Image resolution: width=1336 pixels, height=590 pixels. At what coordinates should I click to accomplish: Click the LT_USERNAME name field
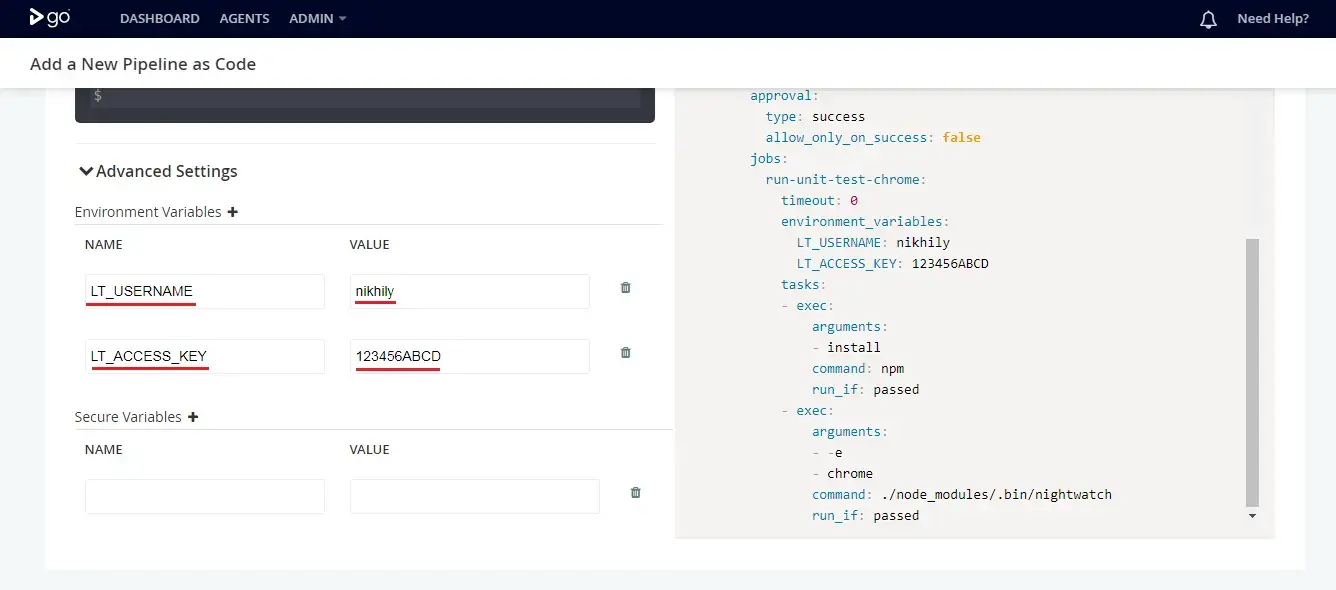pos(204,292)
